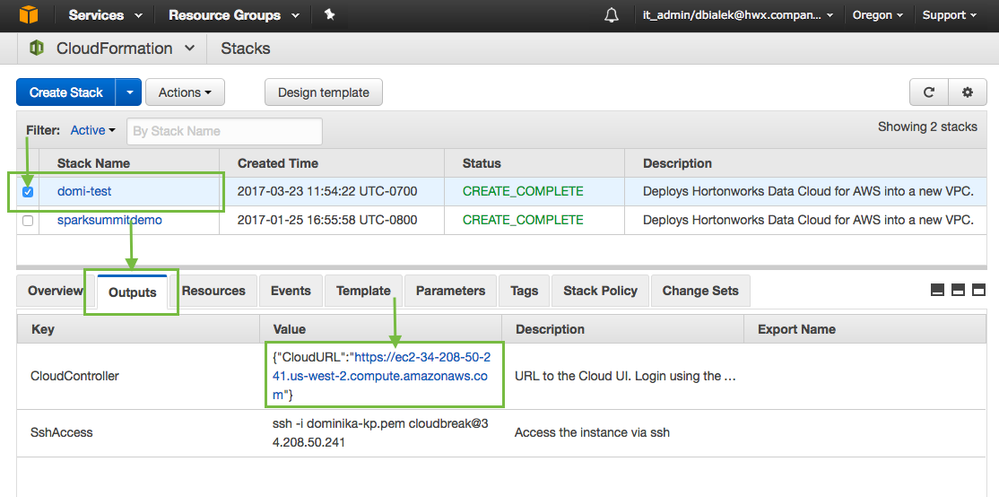
Task: Switch to the Resources tab
Action: (214, 291)
